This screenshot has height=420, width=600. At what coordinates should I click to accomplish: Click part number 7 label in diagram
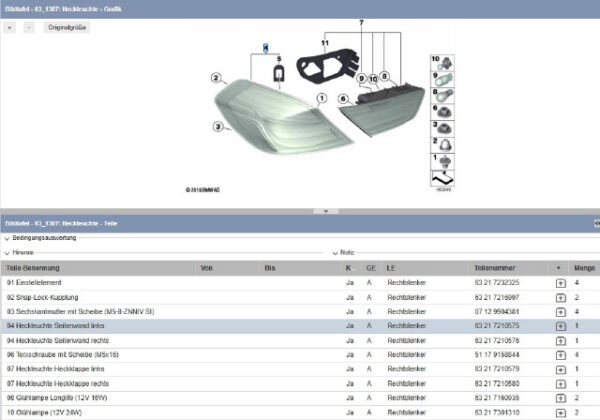361,23
